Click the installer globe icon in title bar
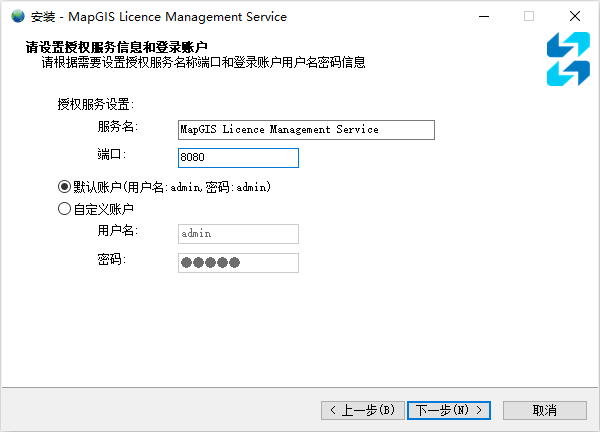600x432 pixels. tap(17, 17)
